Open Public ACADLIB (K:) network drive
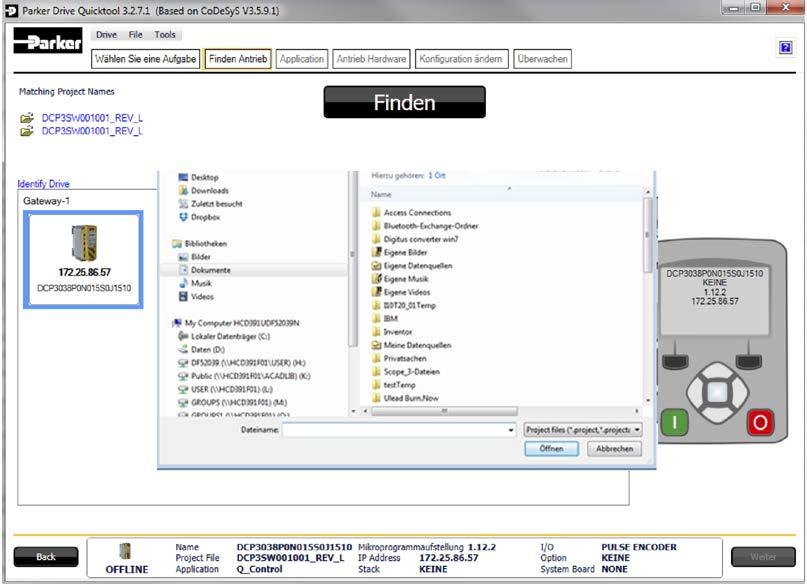This screenshot has height=584, width=807. pyautogui.click(x=244, y=376)
